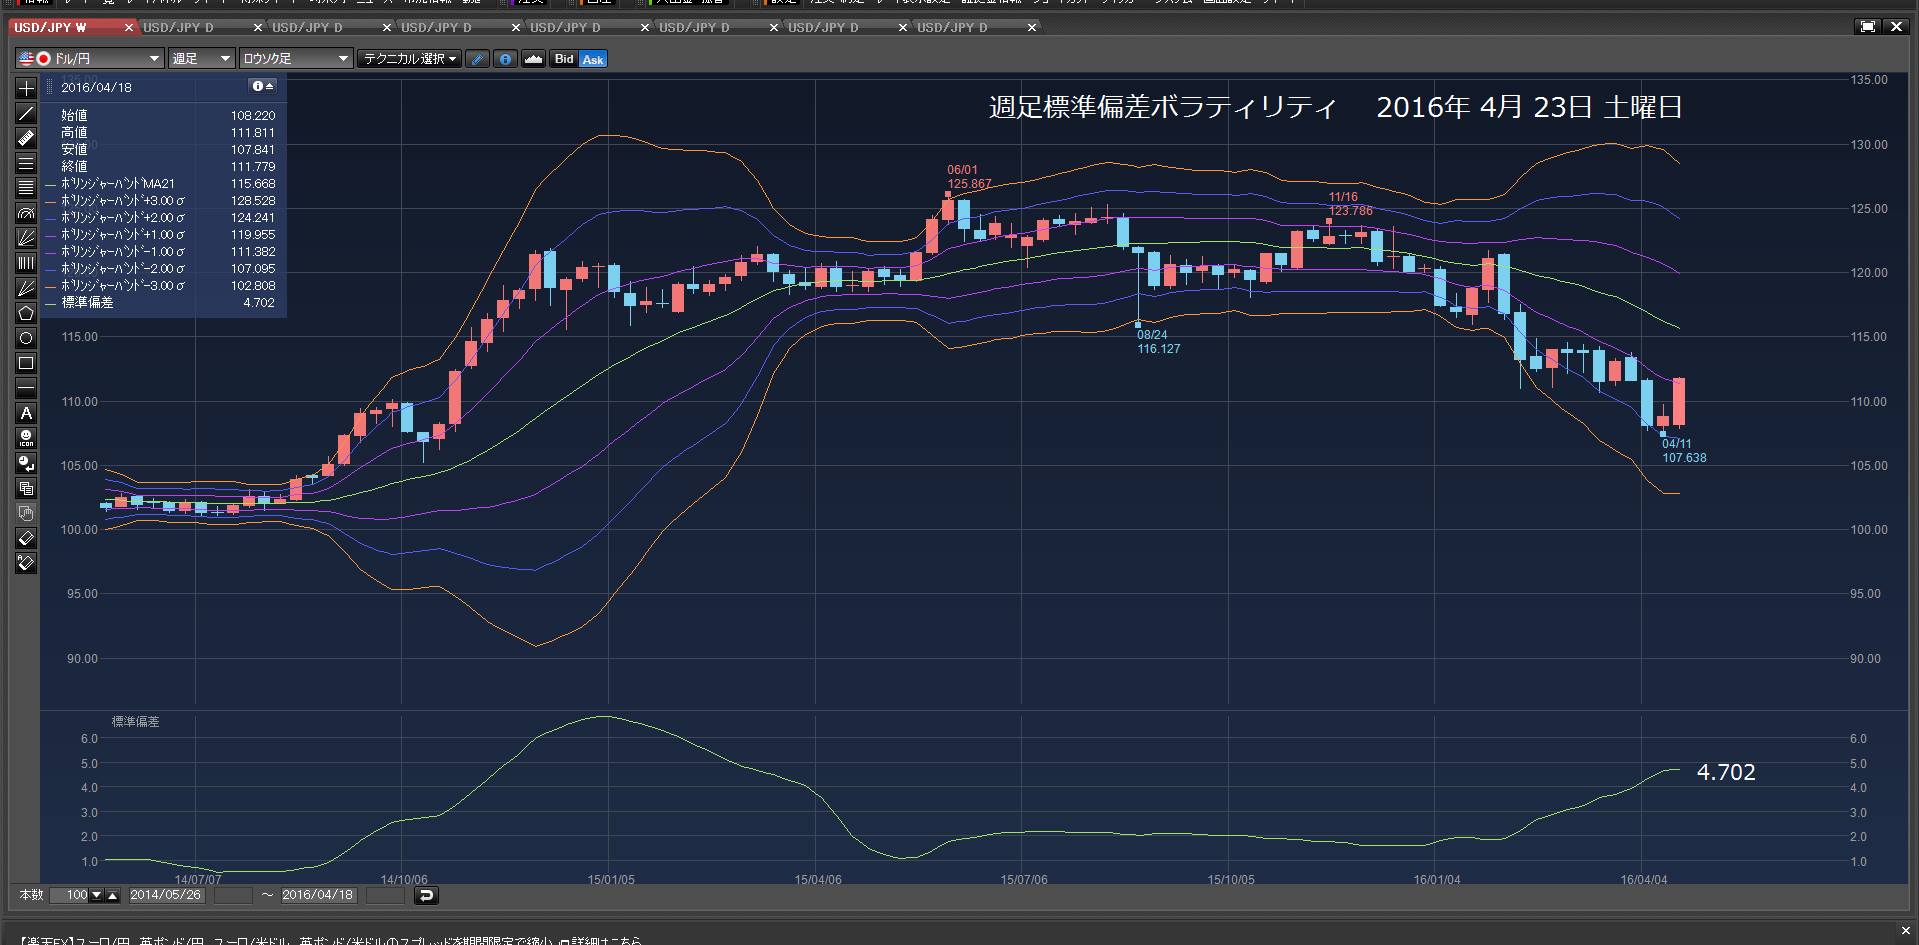Select the crosshair cursor tool

(x=26, y=88)
